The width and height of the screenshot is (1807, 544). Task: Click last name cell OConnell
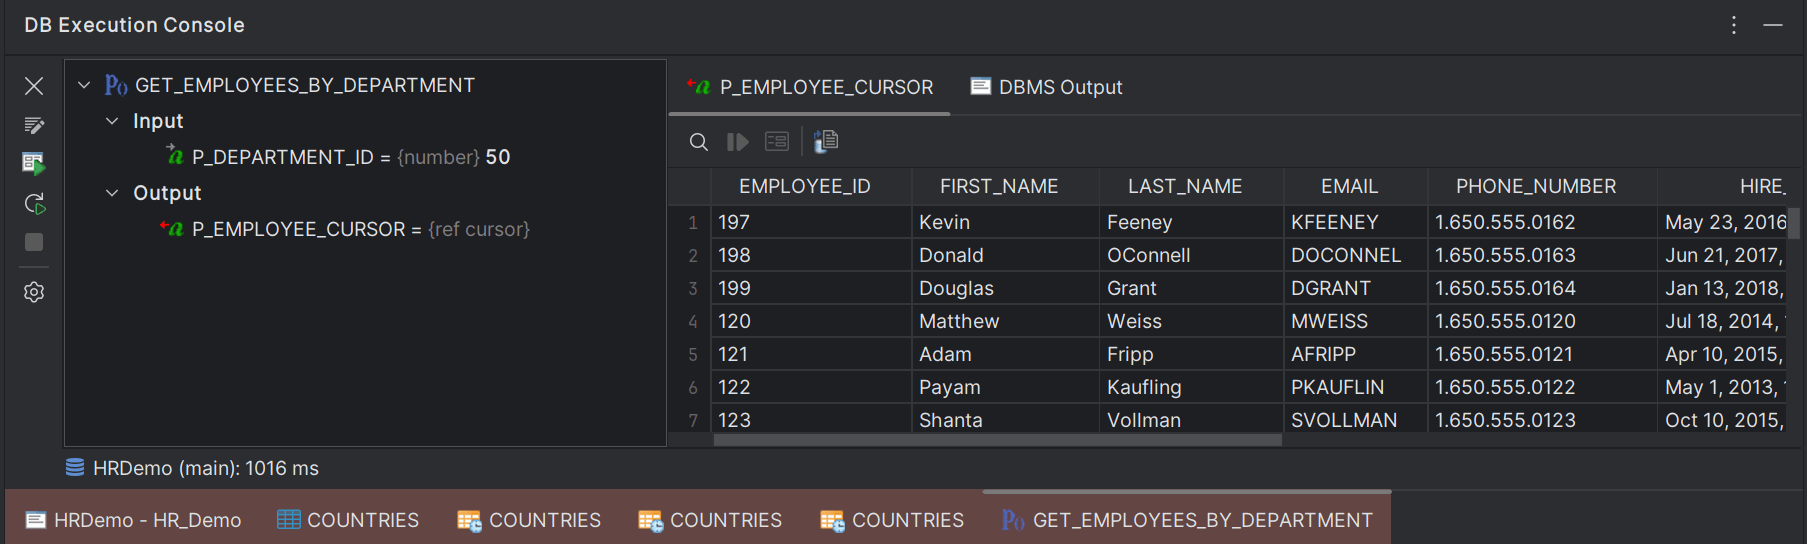click(x=1191, y=255)
